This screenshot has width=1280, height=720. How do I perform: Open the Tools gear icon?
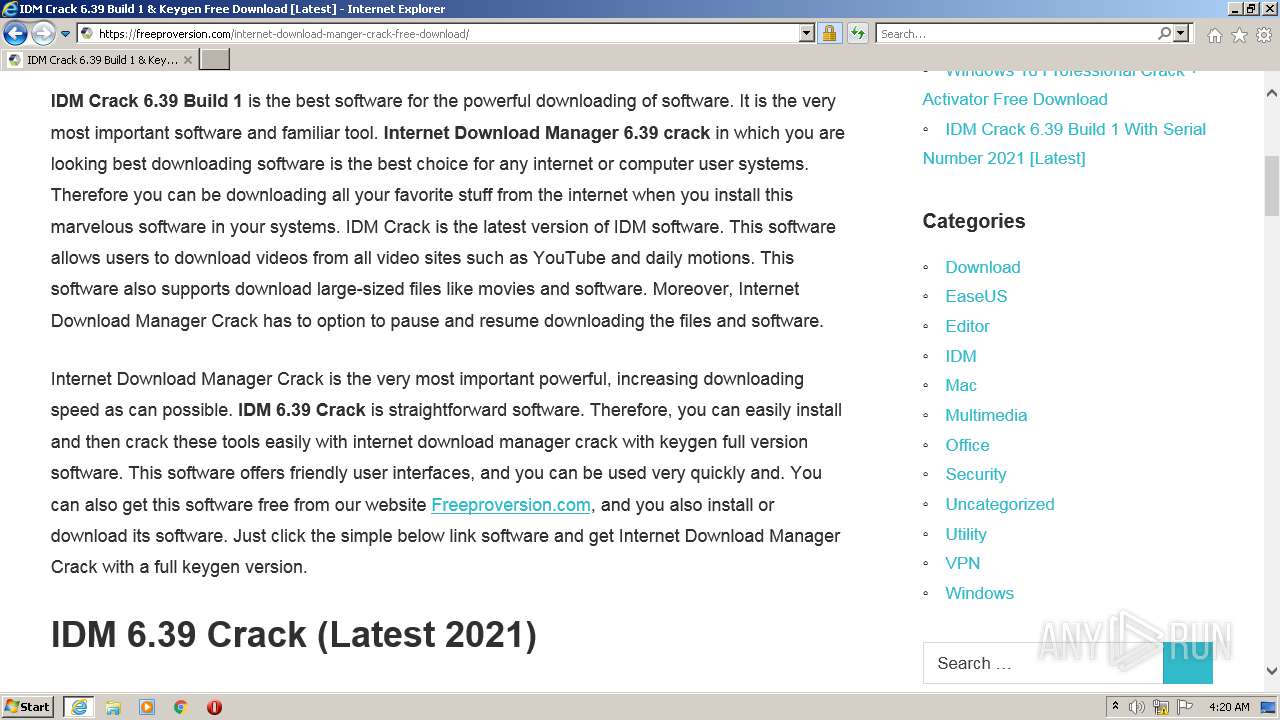[1264, 35]
